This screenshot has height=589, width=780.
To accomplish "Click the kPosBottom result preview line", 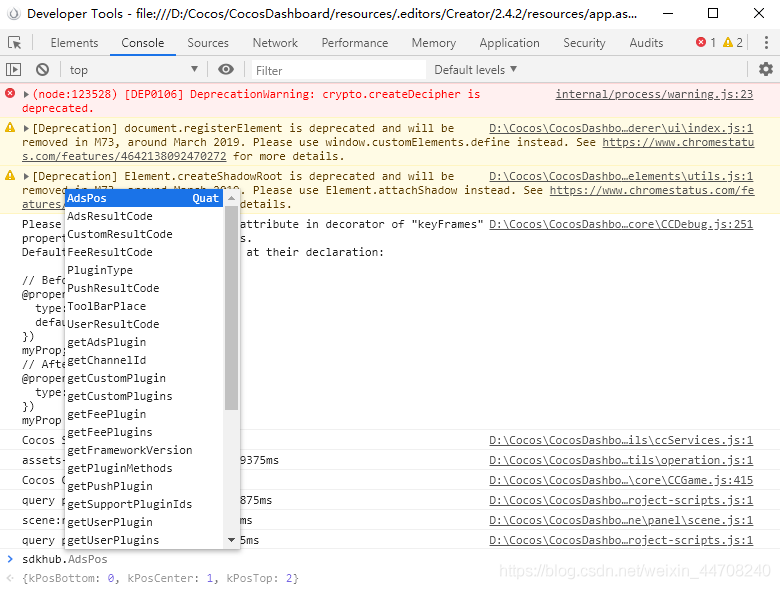I will pyautogui.click(x=160, y=578).
